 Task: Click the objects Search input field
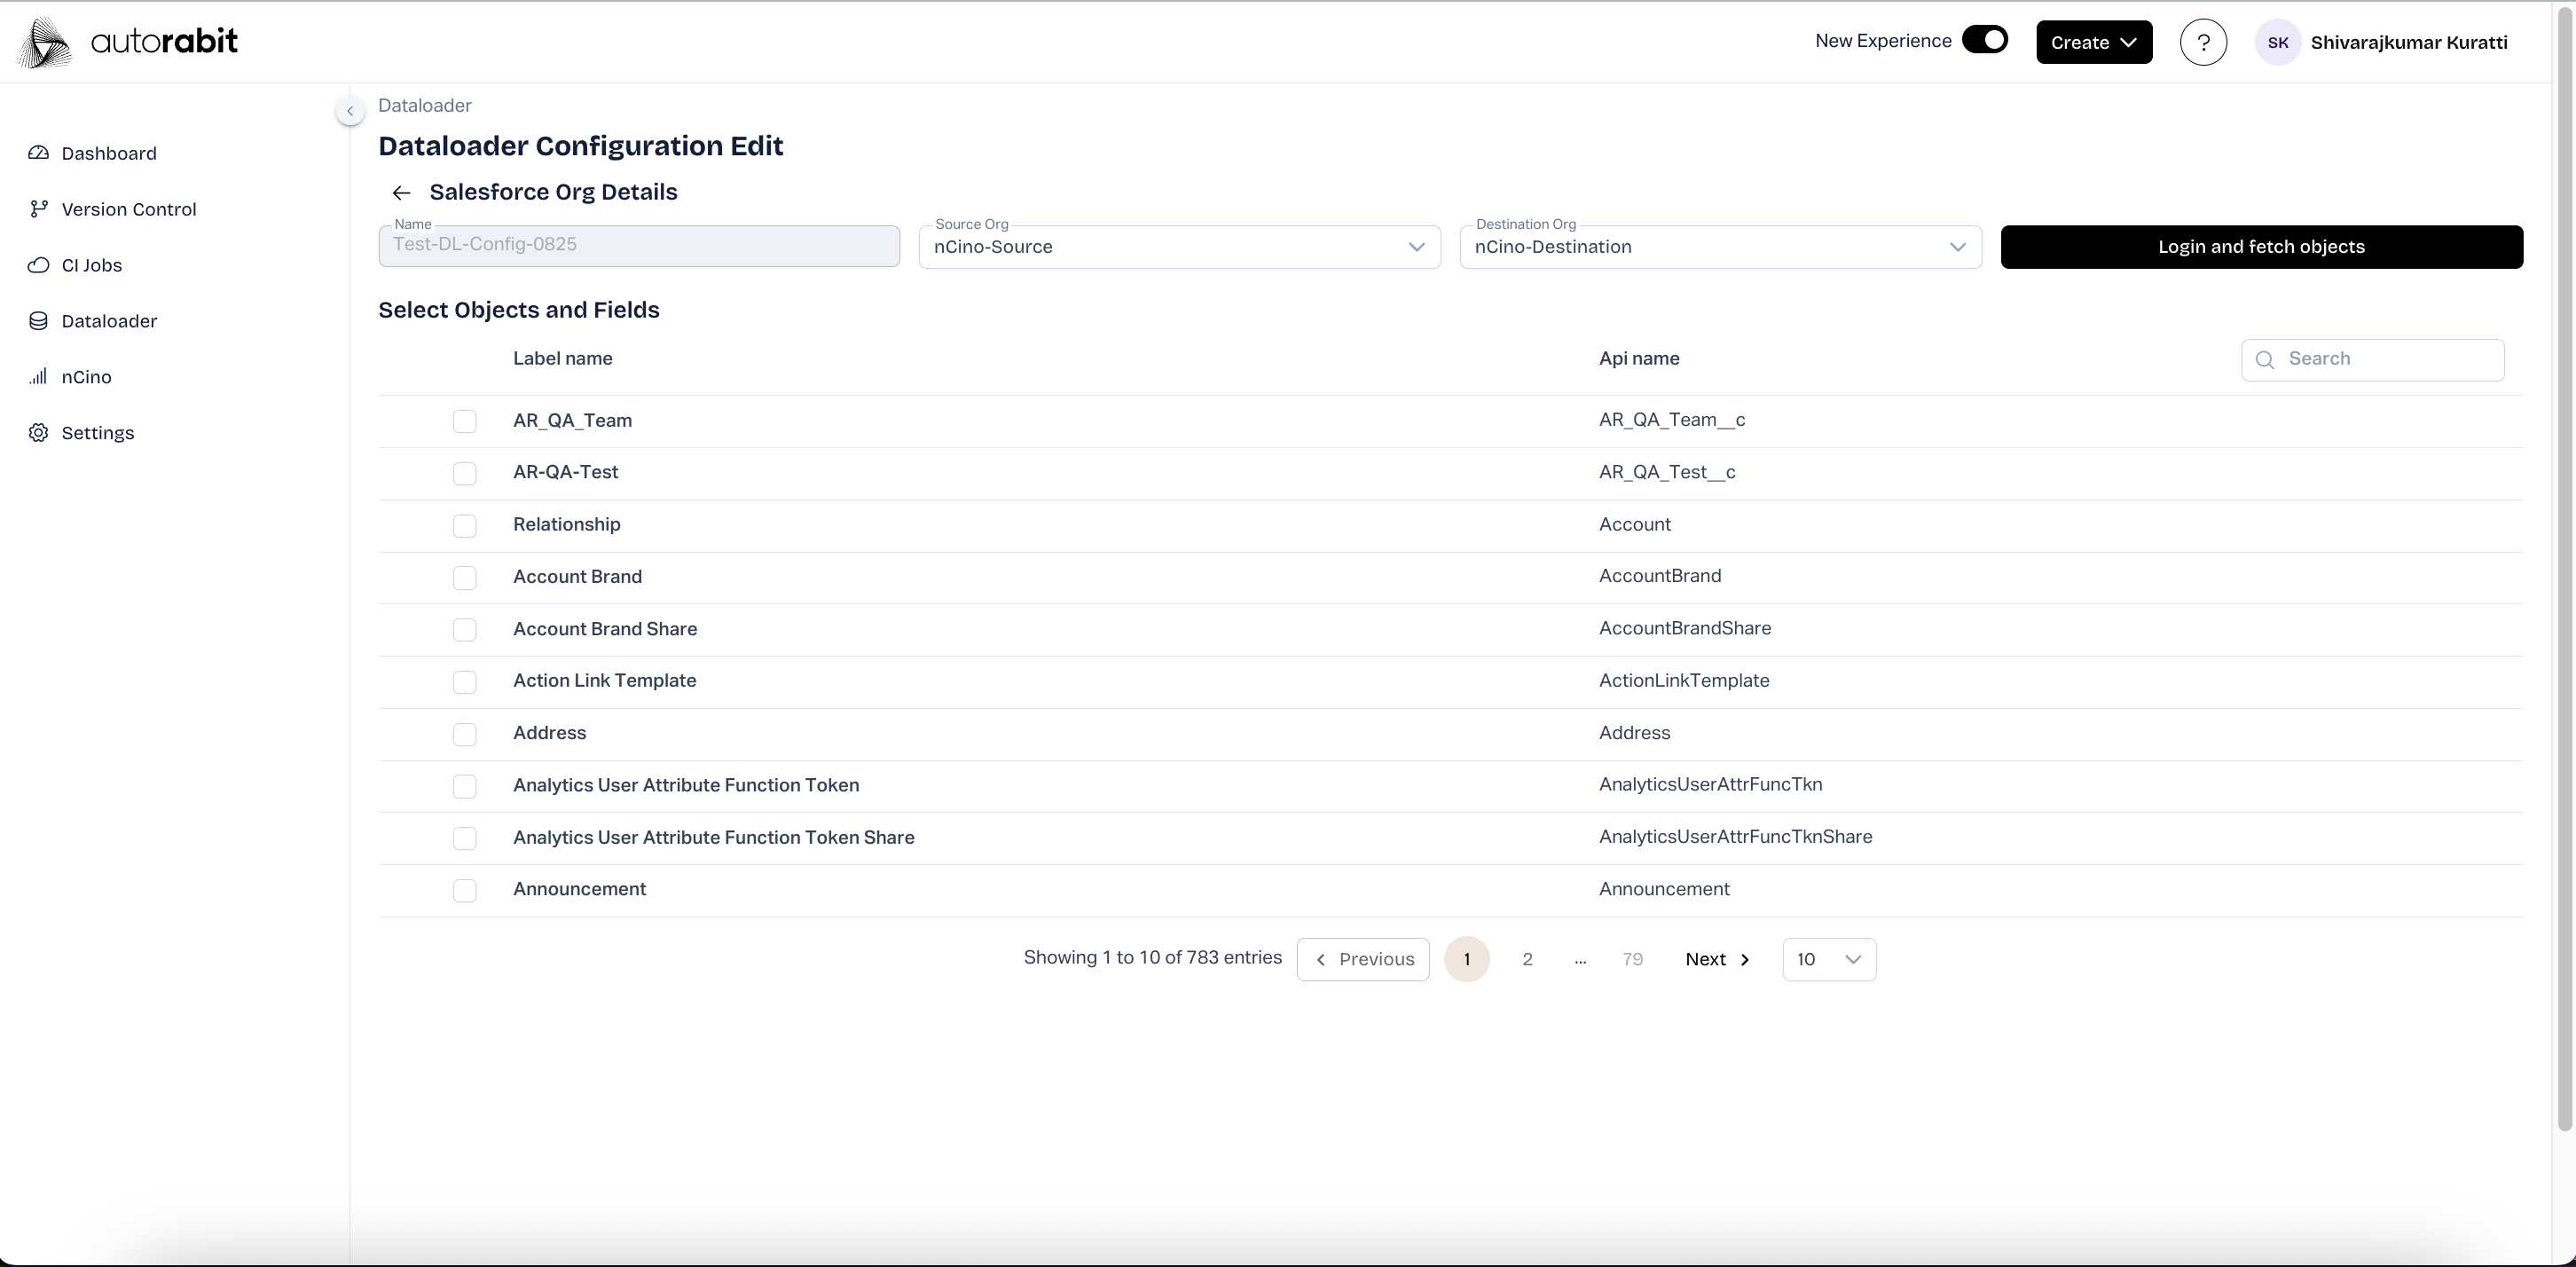tap(2385, 359)
